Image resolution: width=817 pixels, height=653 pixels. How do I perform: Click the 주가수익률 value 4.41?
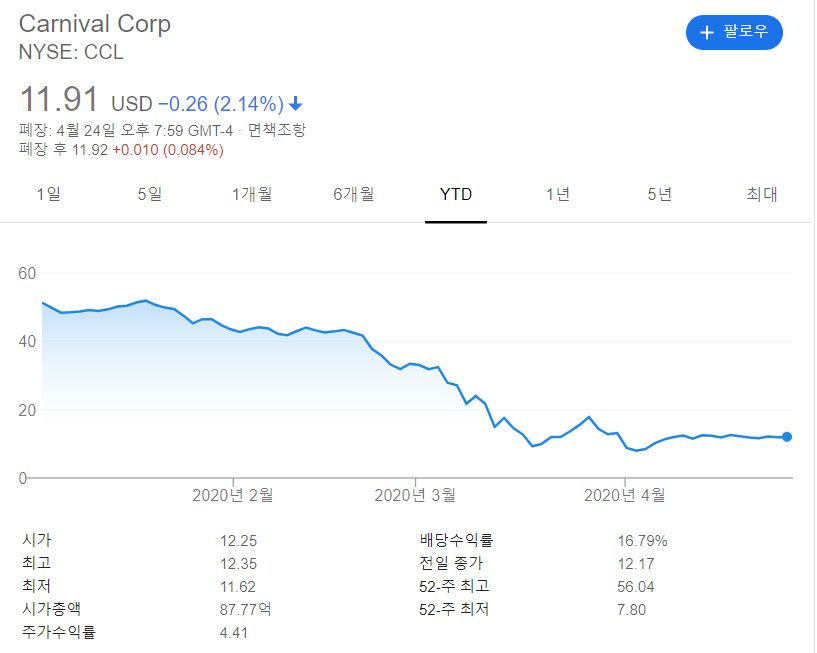[x=233, y=633]
